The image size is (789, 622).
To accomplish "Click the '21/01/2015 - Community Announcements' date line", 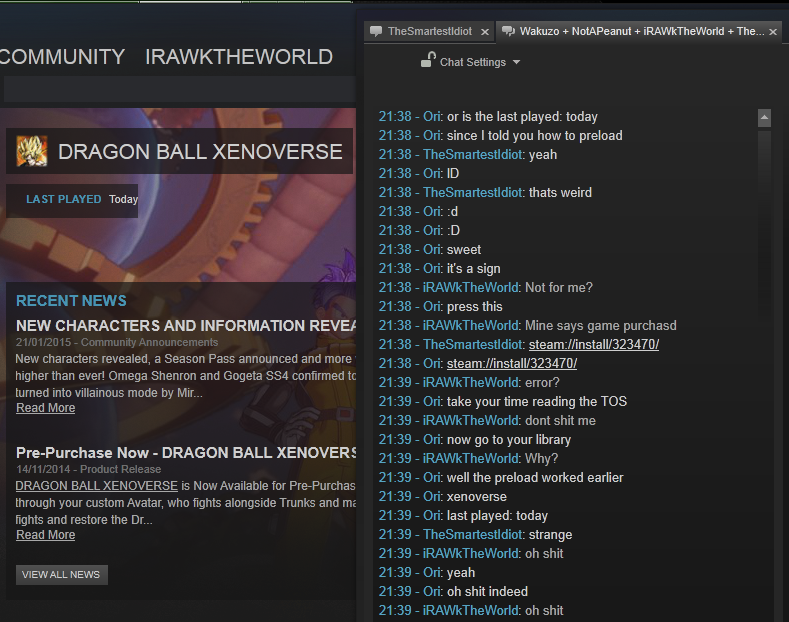I will (117, 342).
